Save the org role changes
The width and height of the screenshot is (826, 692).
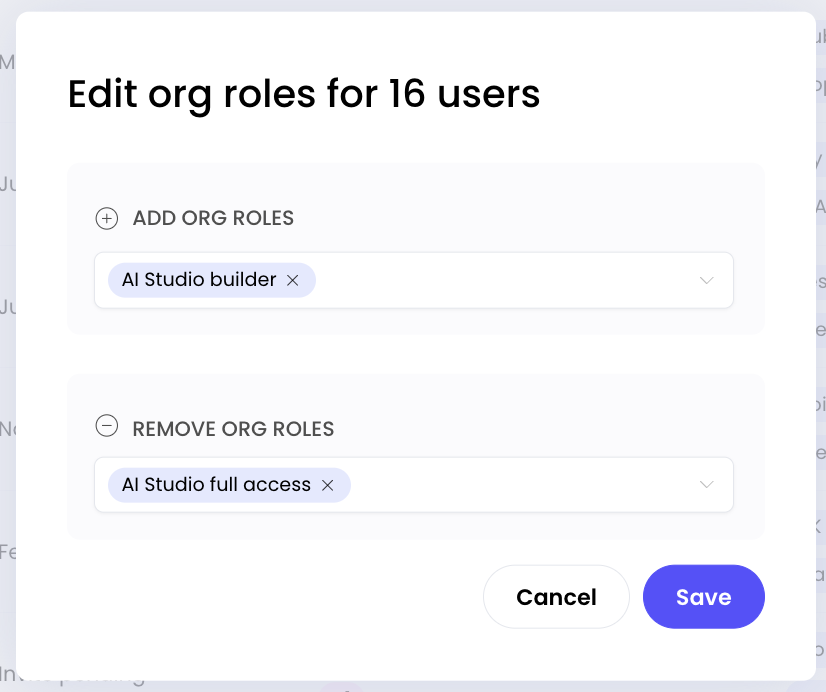pos(704,597)
